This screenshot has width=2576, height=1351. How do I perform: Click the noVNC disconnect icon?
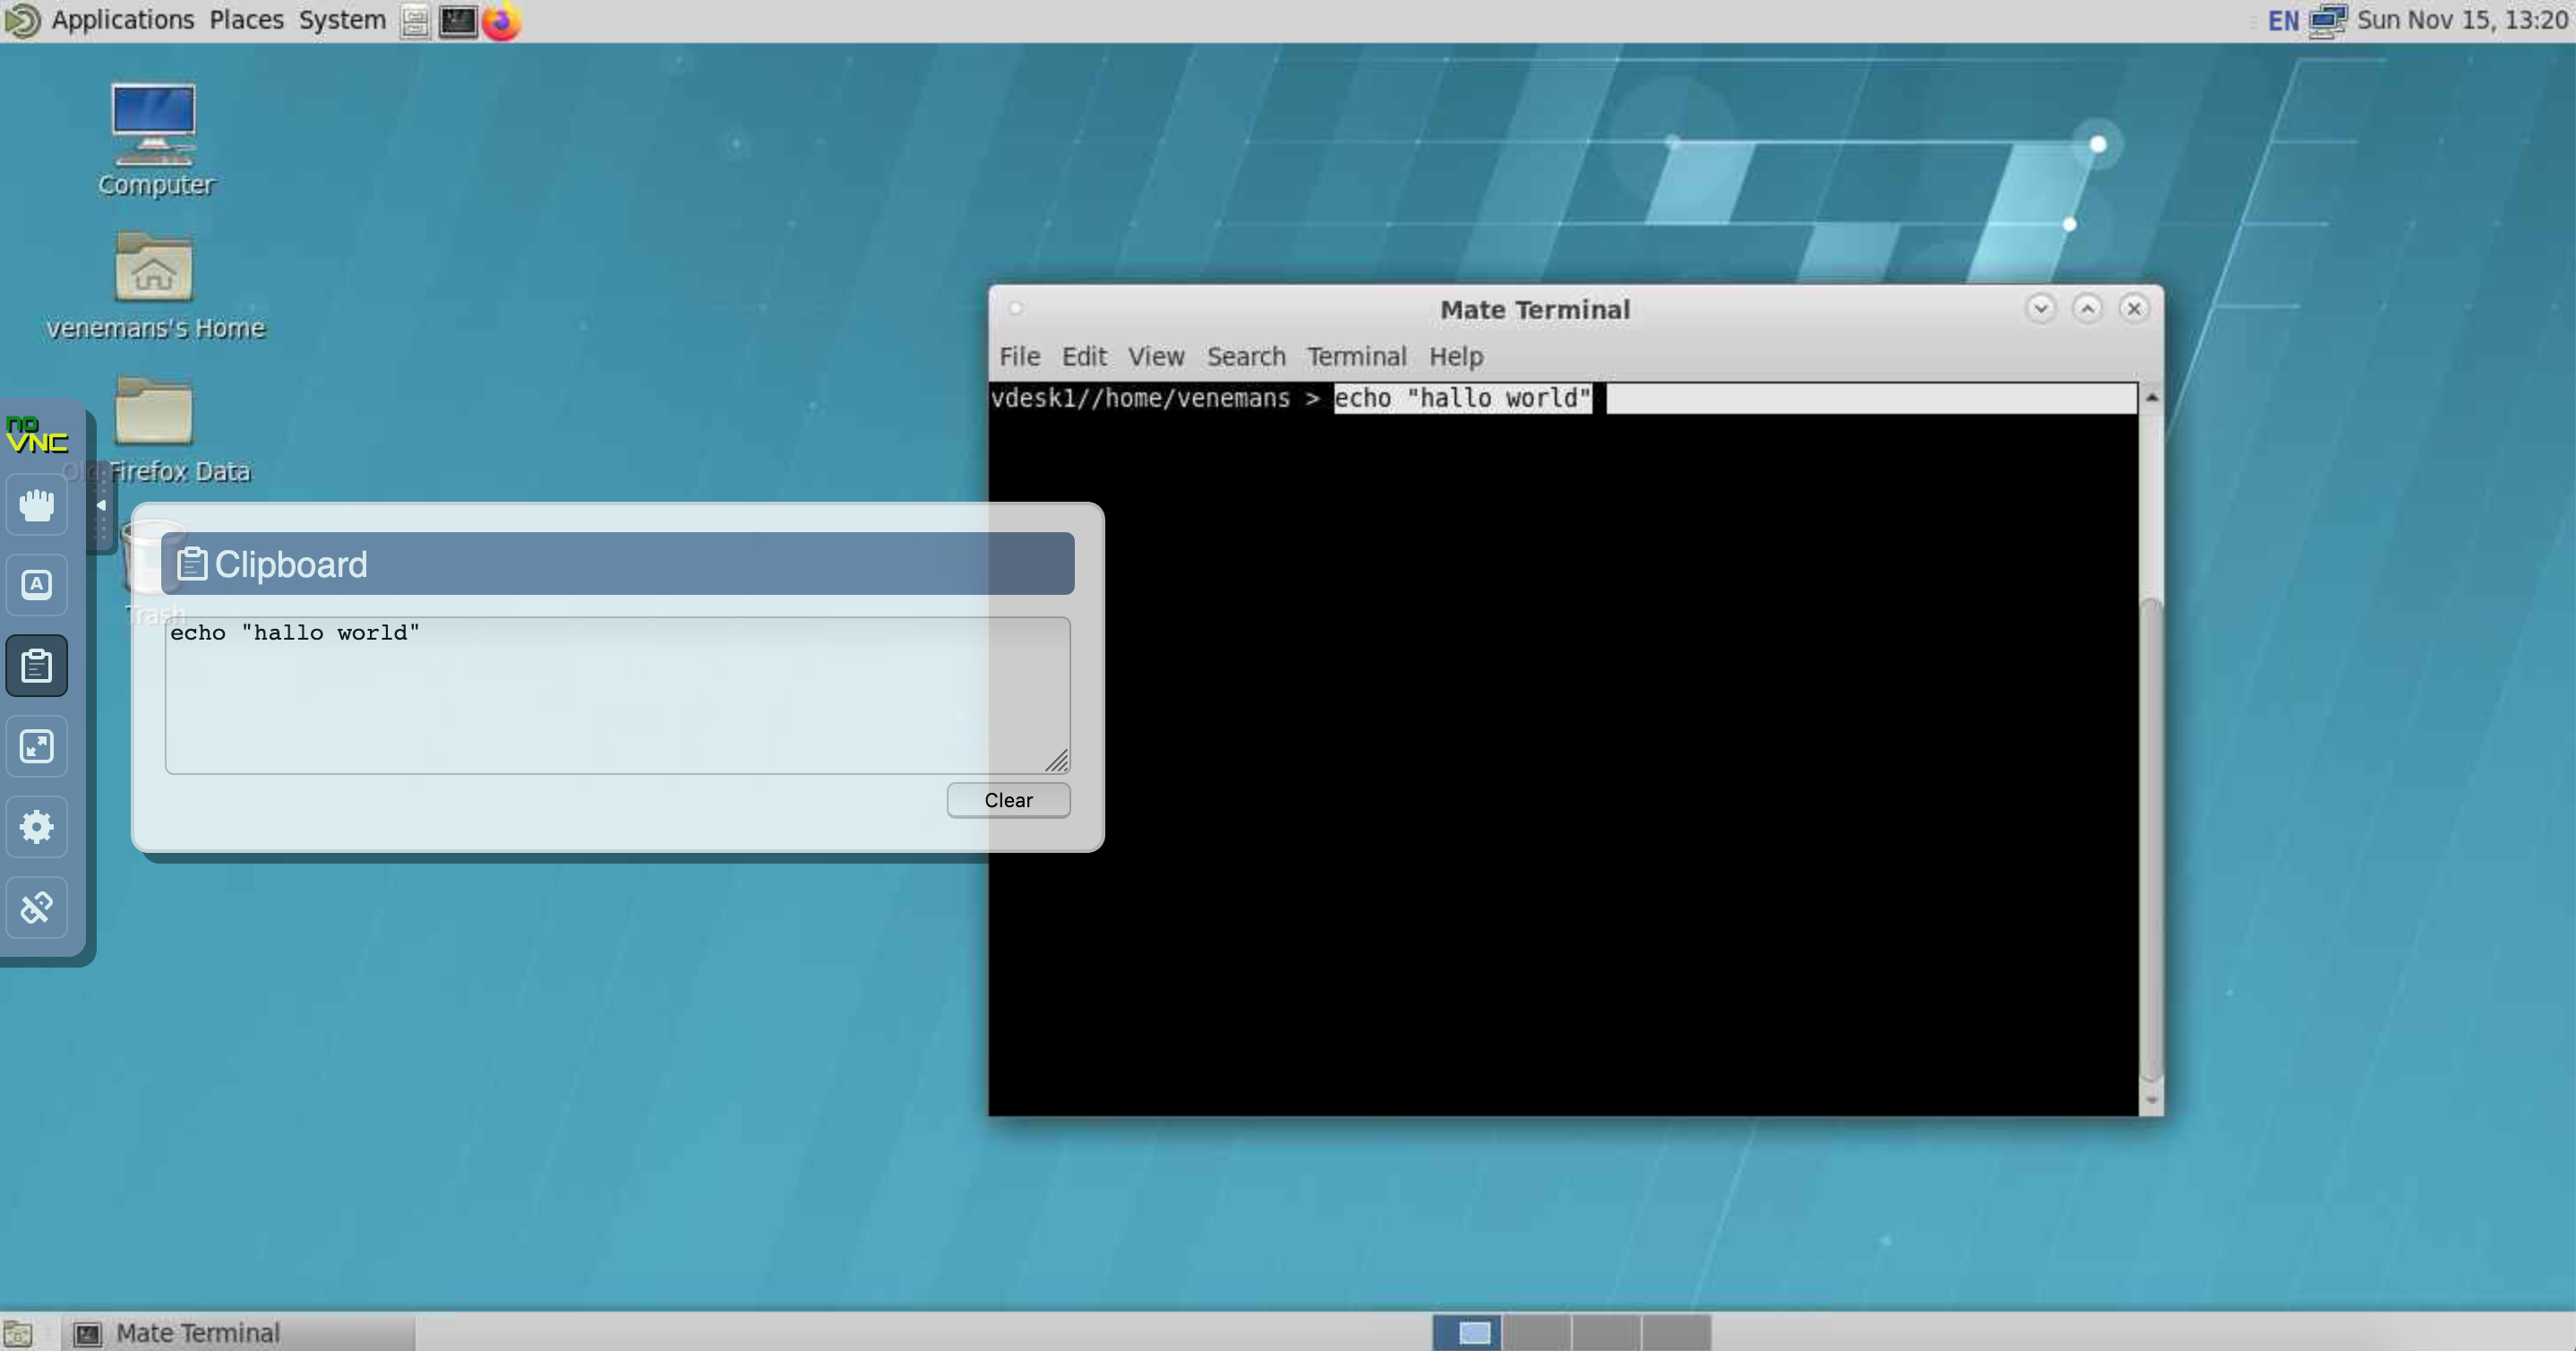click(x=37, y=907)
